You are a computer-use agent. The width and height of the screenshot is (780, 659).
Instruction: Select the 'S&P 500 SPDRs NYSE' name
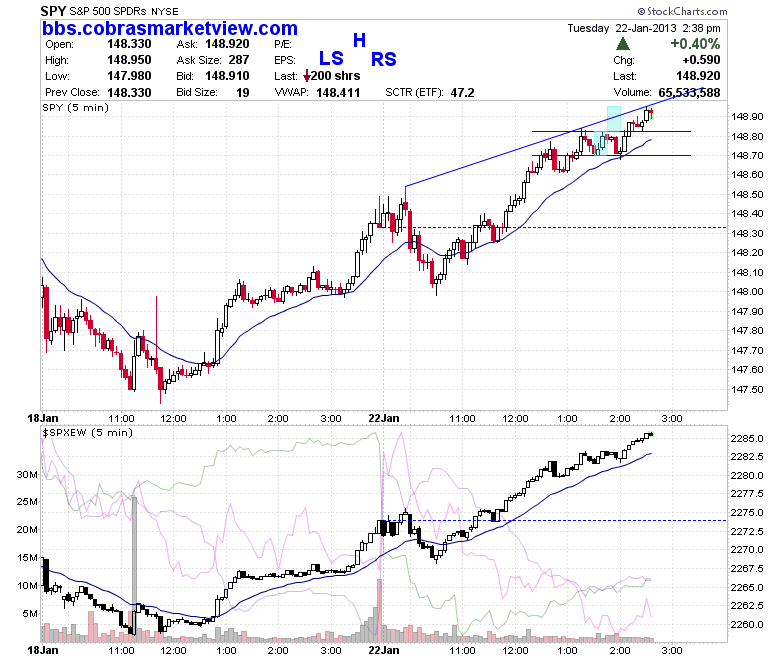tap(124, 11)
